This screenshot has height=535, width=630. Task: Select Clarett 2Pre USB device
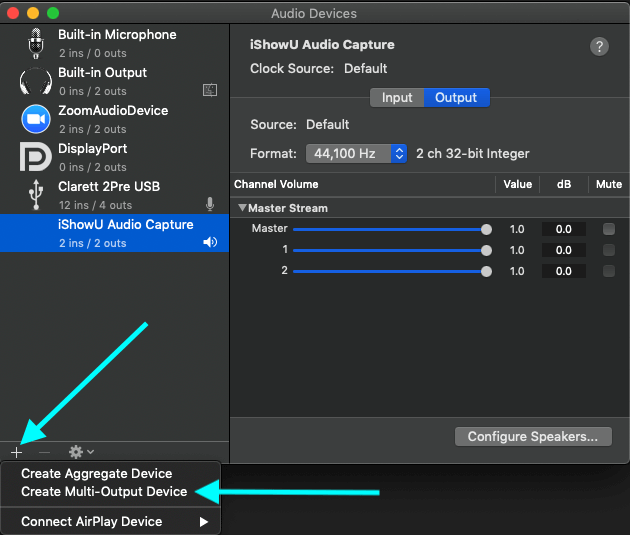tap(115, 195)
